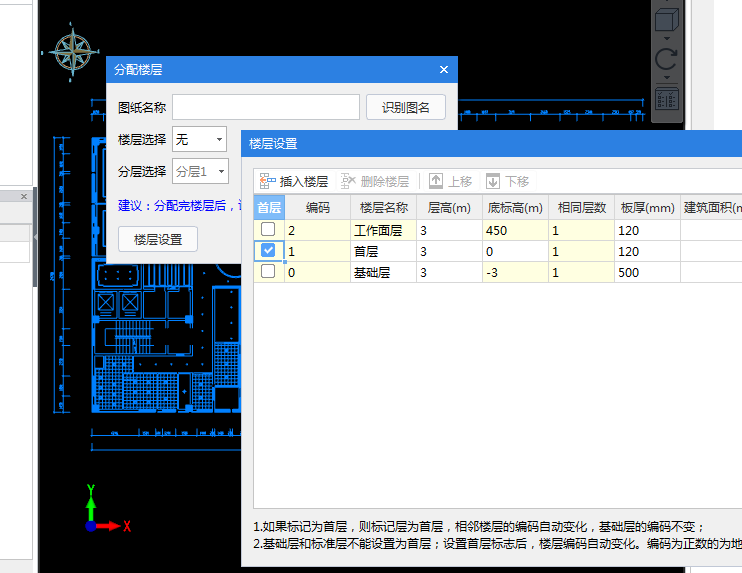Click the 楼层设置 button
742x573 pixels.
pyautogui.click(x=158, y=240)
